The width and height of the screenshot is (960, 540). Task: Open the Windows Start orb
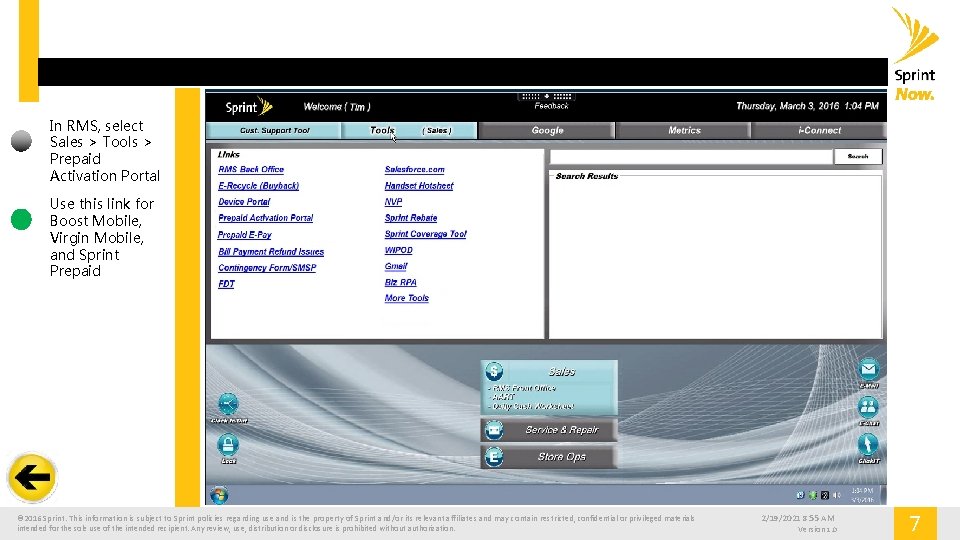click(219, 495)
